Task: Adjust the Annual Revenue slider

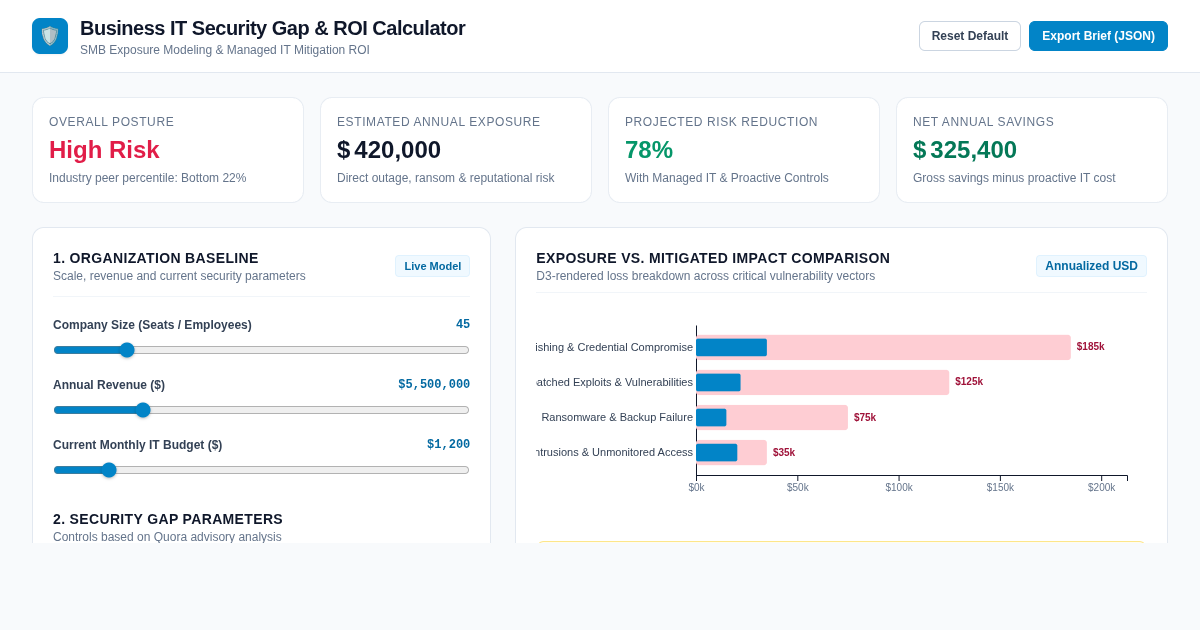Action: (261, 410)
